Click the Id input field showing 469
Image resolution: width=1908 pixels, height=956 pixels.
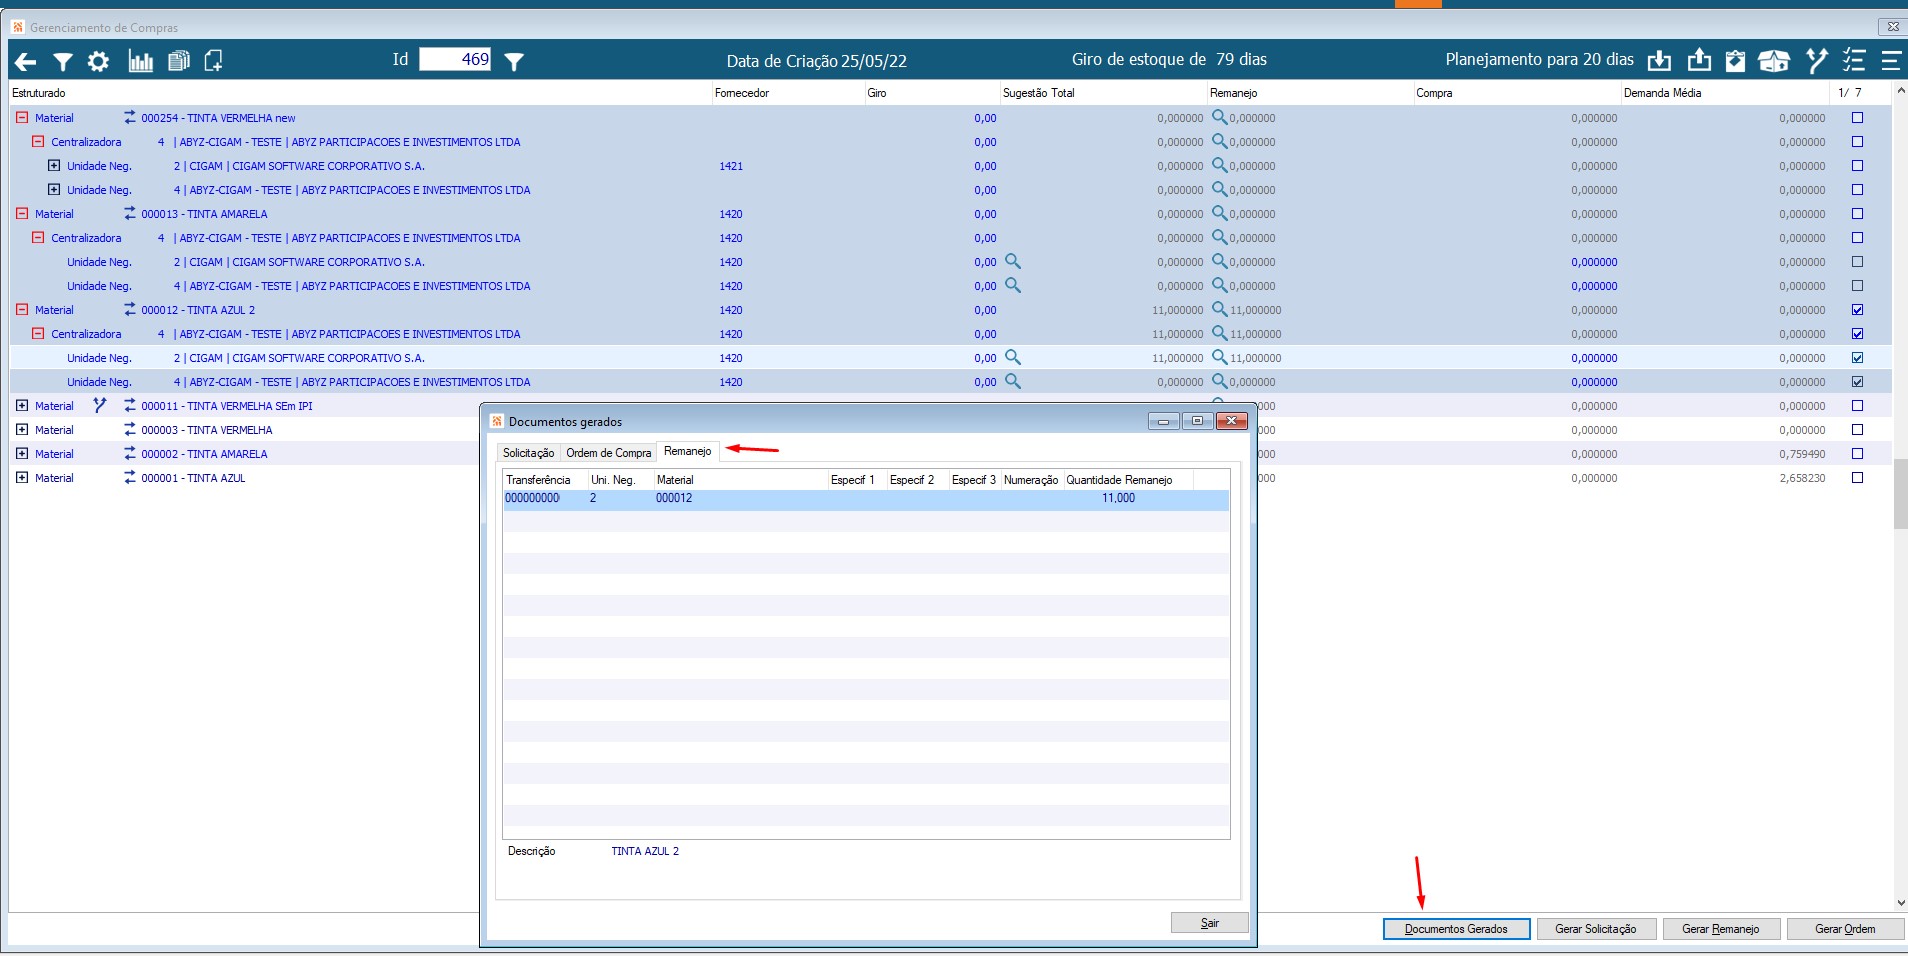coord(455,59)
